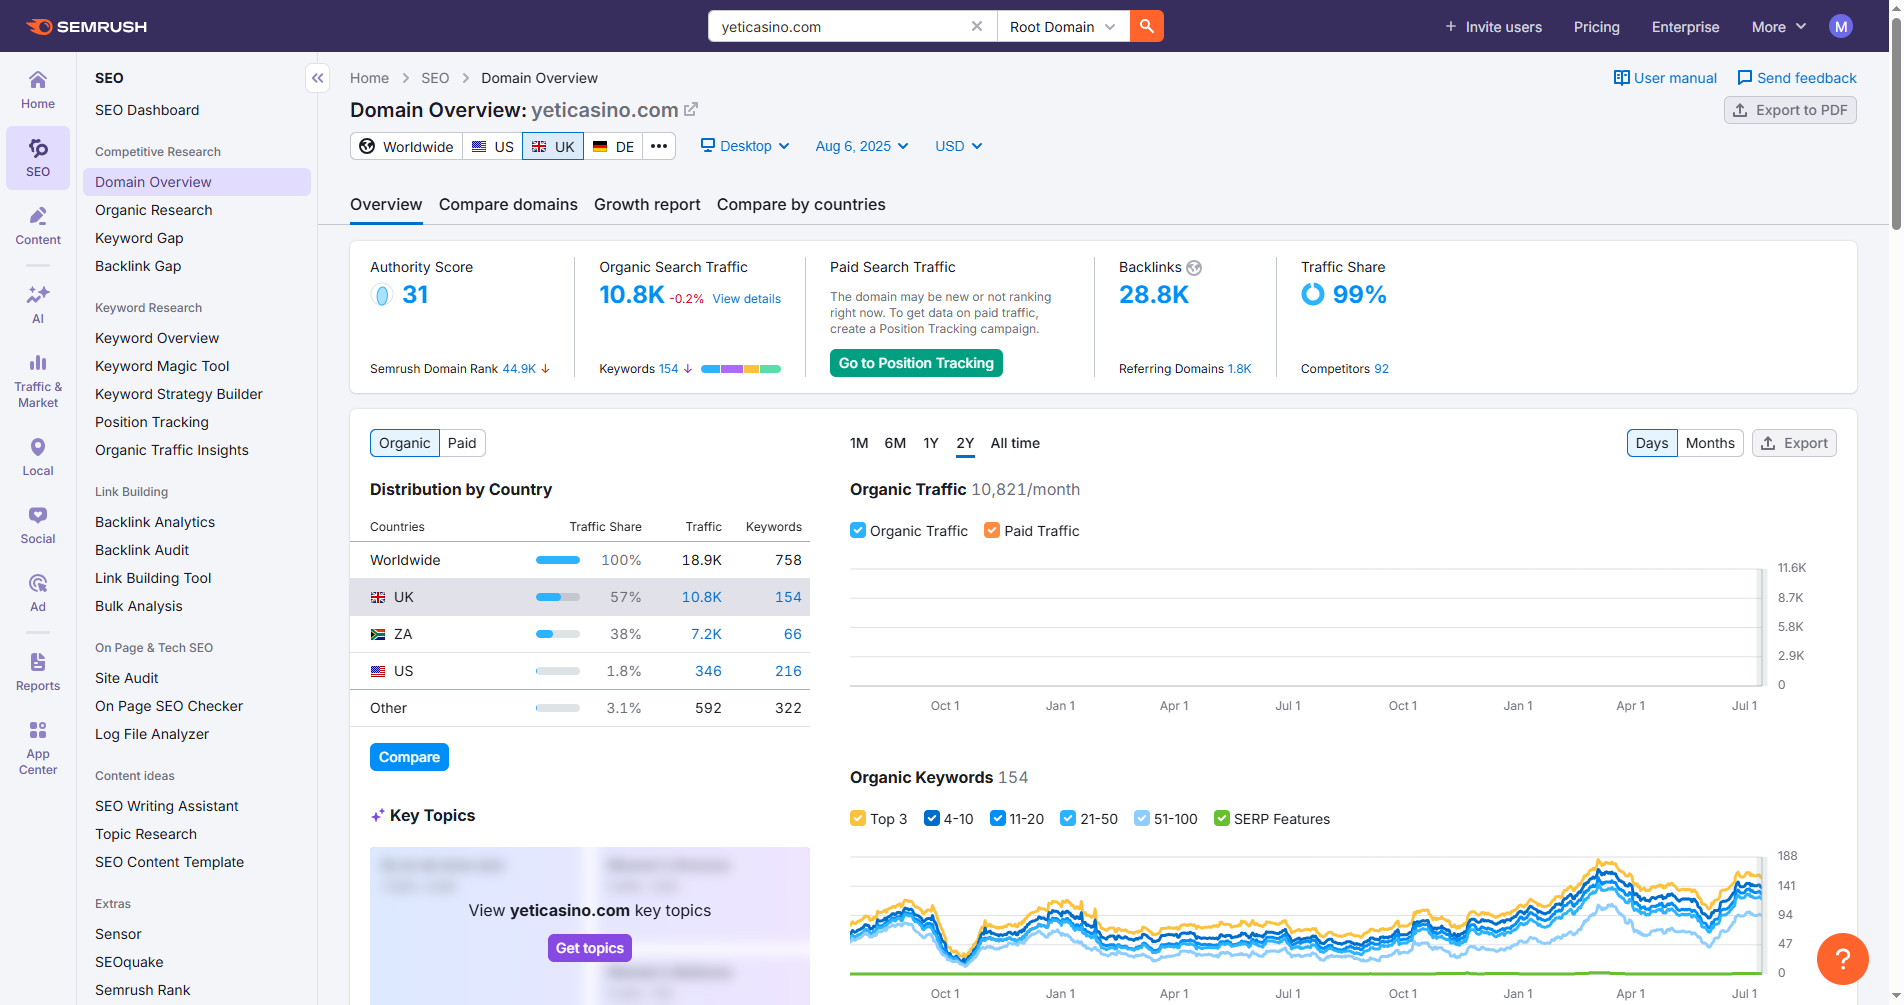Screen dimensions: 1904x1005
Task: Uncheck the Paid Traffic checkbox
Action: tap(992, 531)
